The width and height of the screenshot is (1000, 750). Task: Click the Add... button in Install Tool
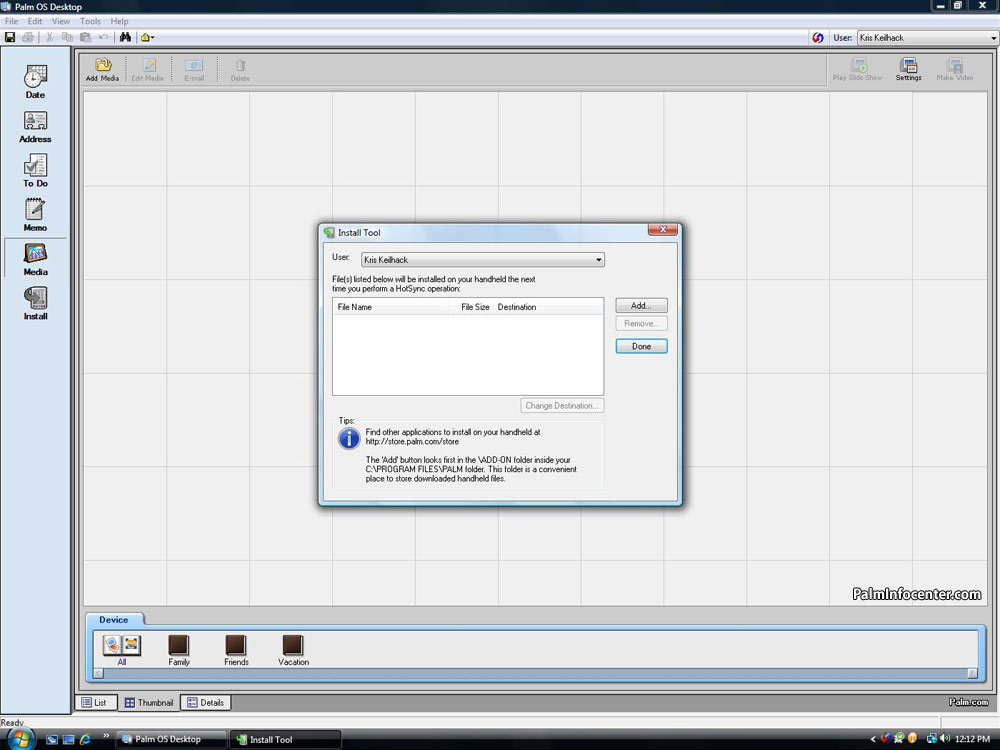(642, 305)
